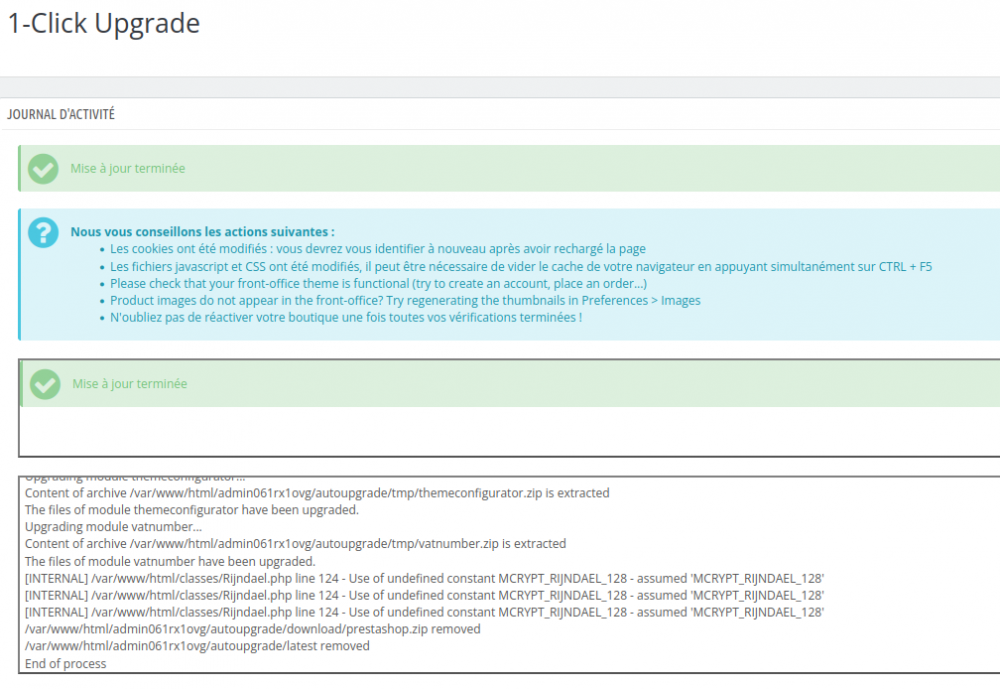The width and height of the screenshot is (1000, 689).
Task: Click the reactivate your shop reminder
Action: pos(345,317)
